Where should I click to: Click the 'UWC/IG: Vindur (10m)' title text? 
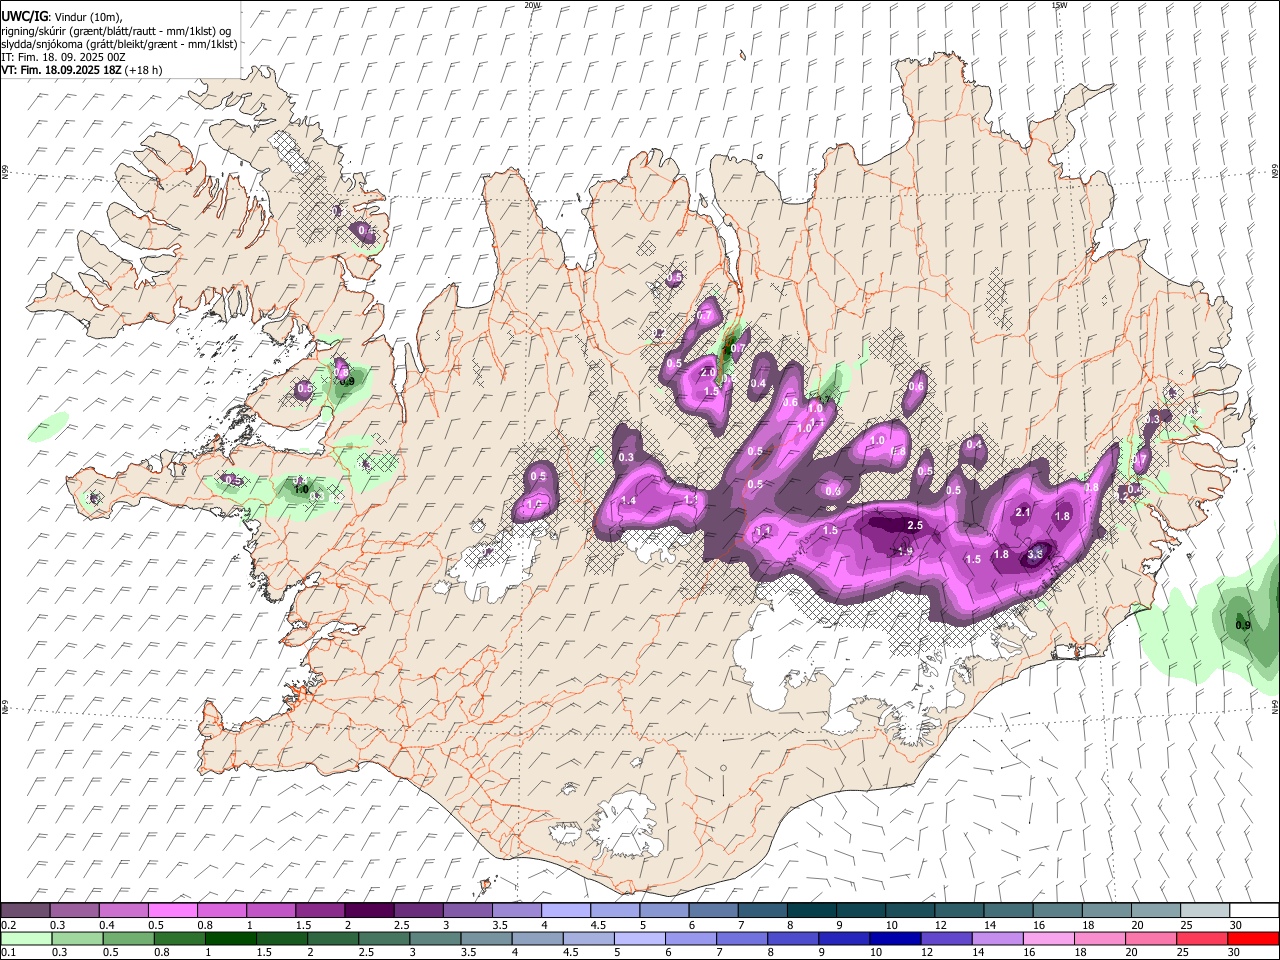coord(62,16)
